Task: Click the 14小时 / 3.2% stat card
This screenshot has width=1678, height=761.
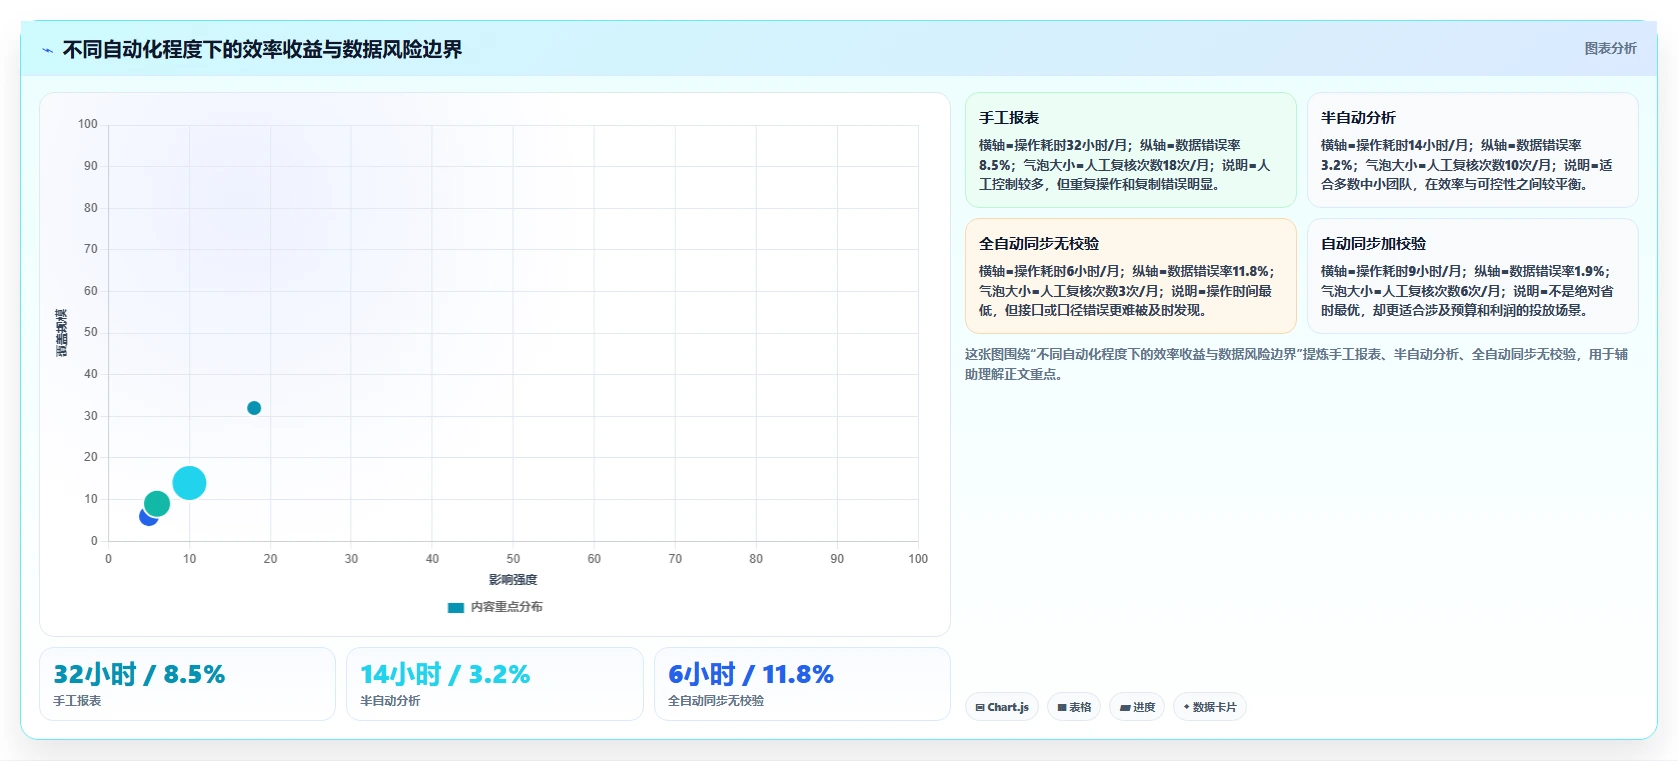Action: pos(495,684)
